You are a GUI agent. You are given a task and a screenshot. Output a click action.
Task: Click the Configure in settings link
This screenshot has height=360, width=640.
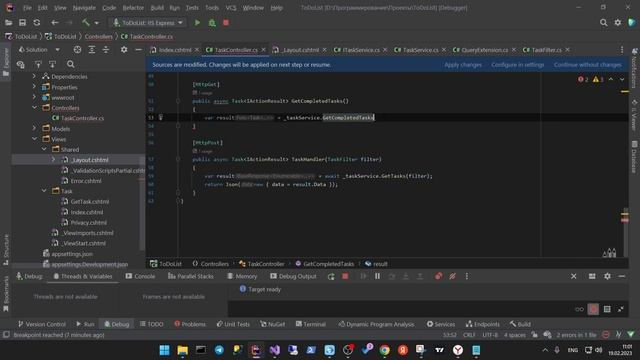pos(518,64)
